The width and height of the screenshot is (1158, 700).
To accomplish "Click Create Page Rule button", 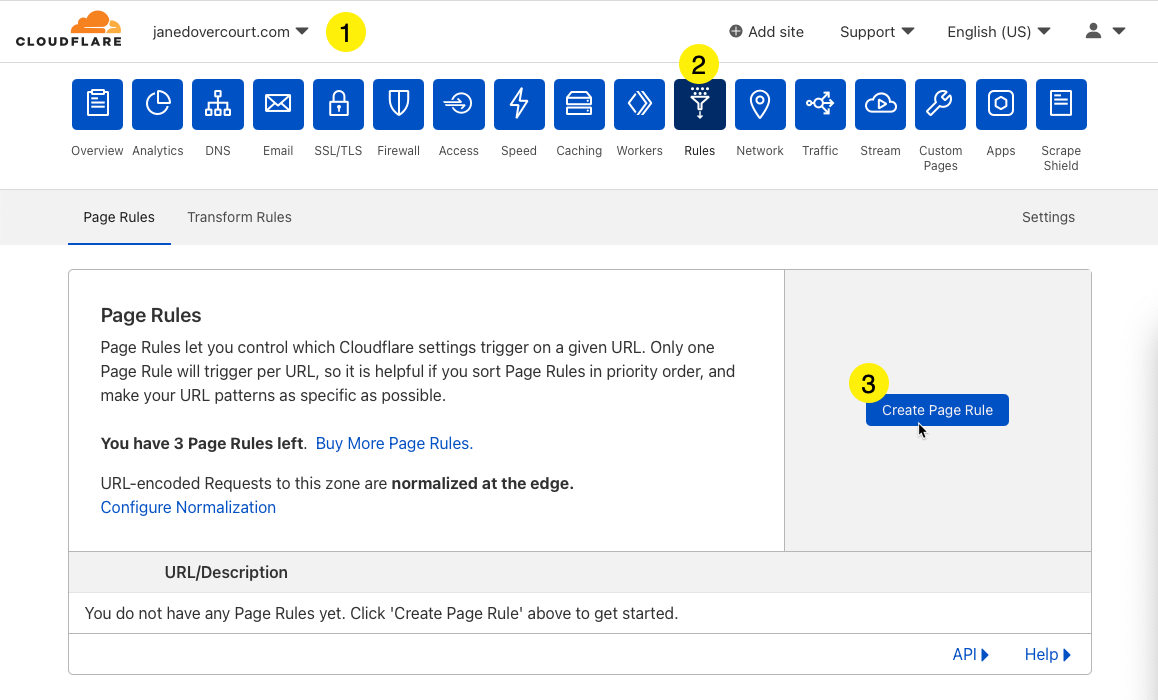I will pos(937,410).
